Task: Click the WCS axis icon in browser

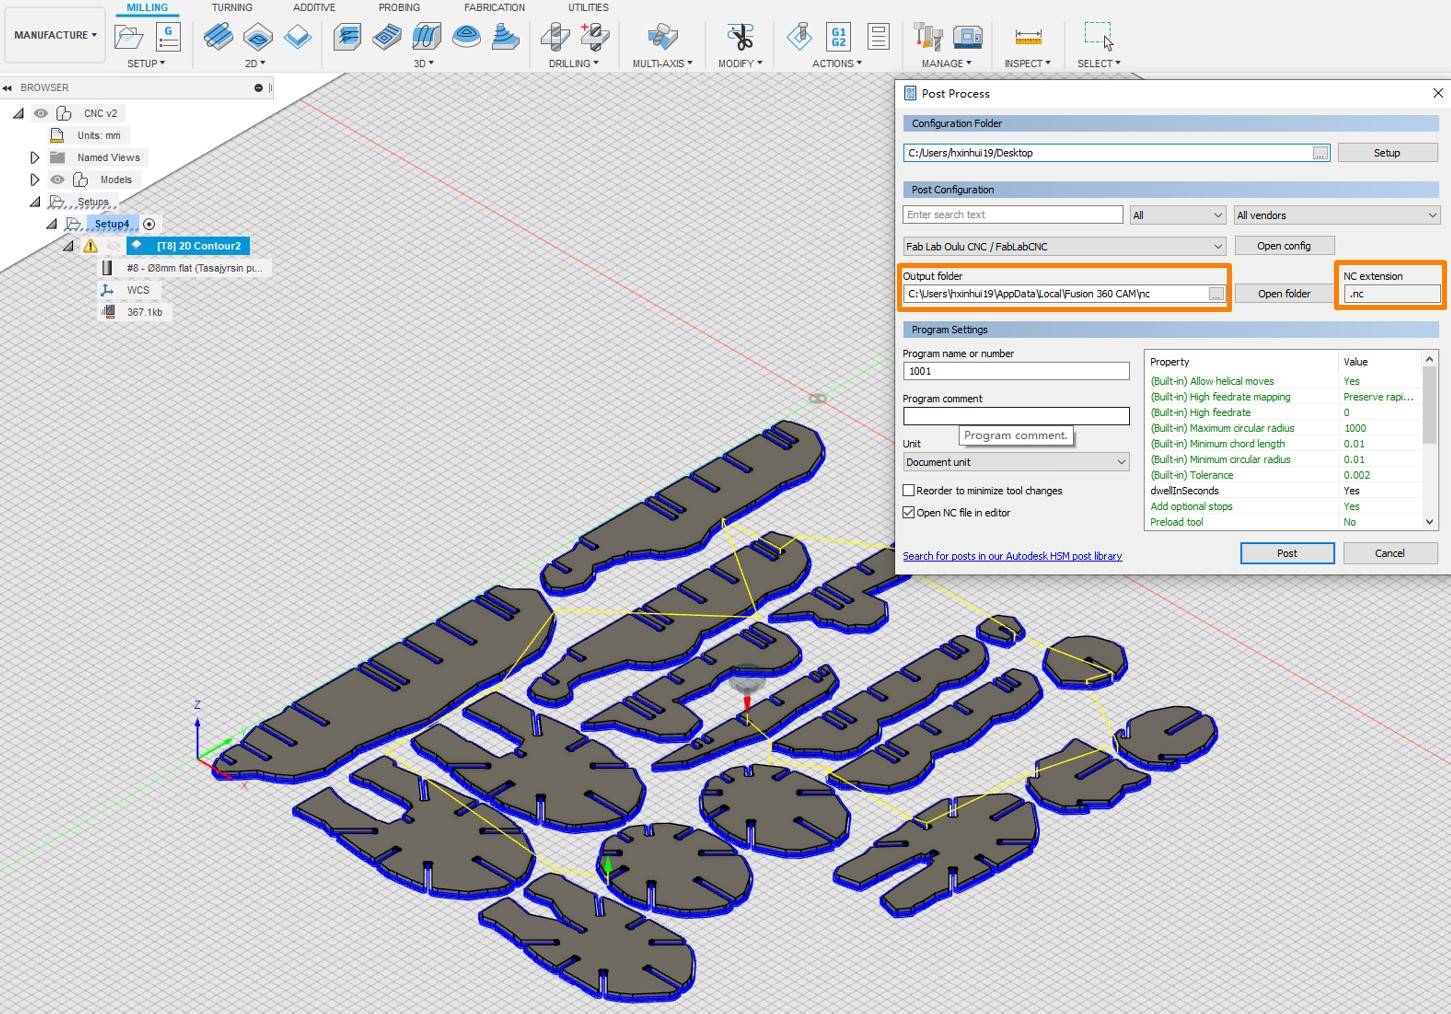Action: [x=107, y=290]
